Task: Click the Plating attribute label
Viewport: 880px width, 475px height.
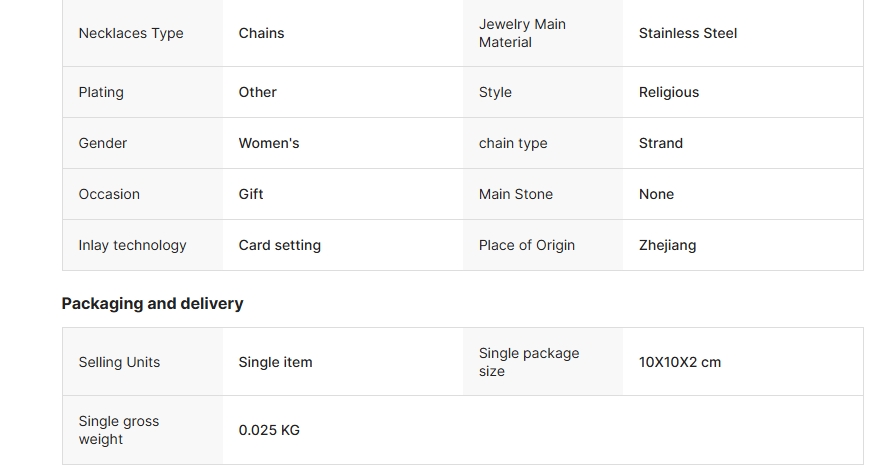Action: coord(101,92)
